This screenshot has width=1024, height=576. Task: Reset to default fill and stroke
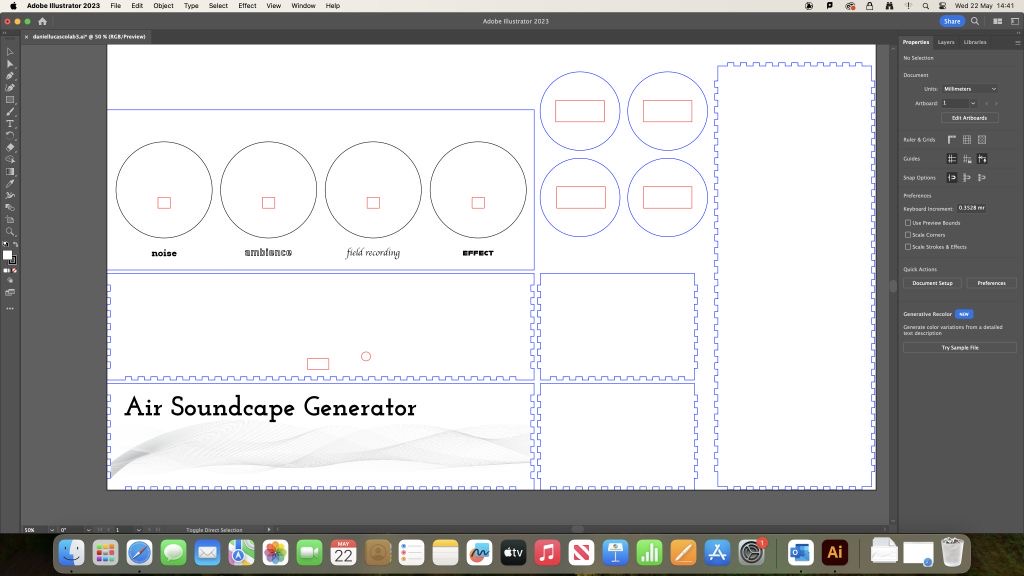(x=6, y=244)
